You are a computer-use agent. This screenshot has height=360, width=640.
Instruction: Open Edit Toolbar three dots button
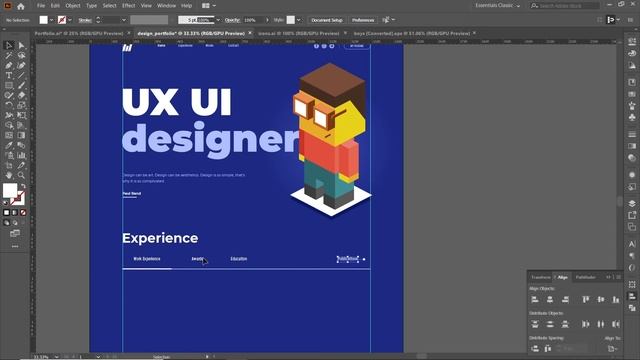[15, 247]
